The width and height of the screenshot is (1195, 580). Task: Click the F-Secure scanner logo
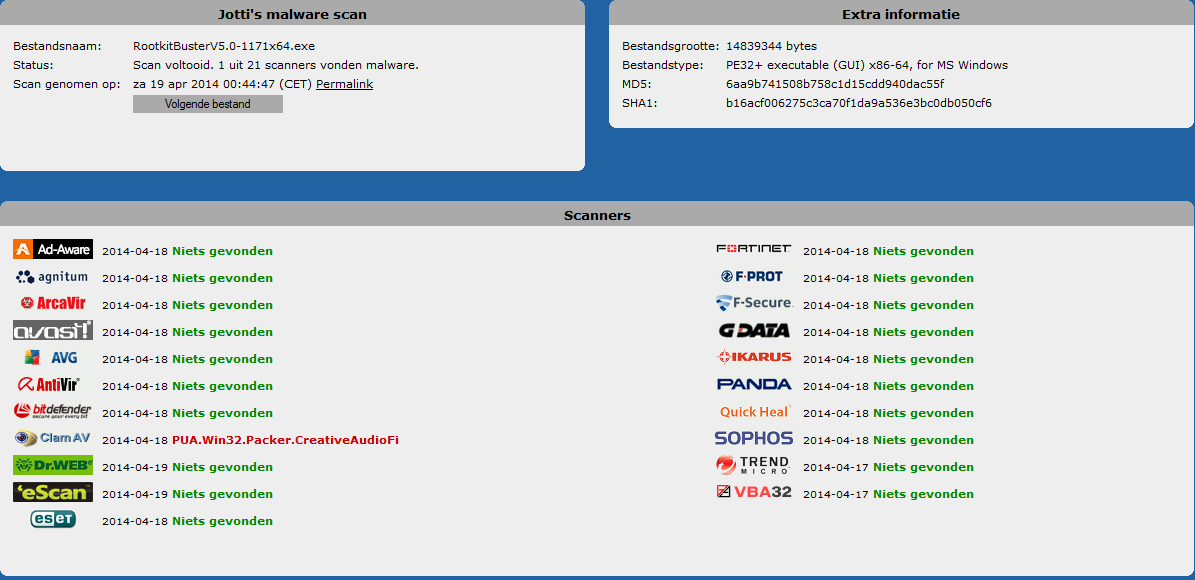[x=754, y=303]
